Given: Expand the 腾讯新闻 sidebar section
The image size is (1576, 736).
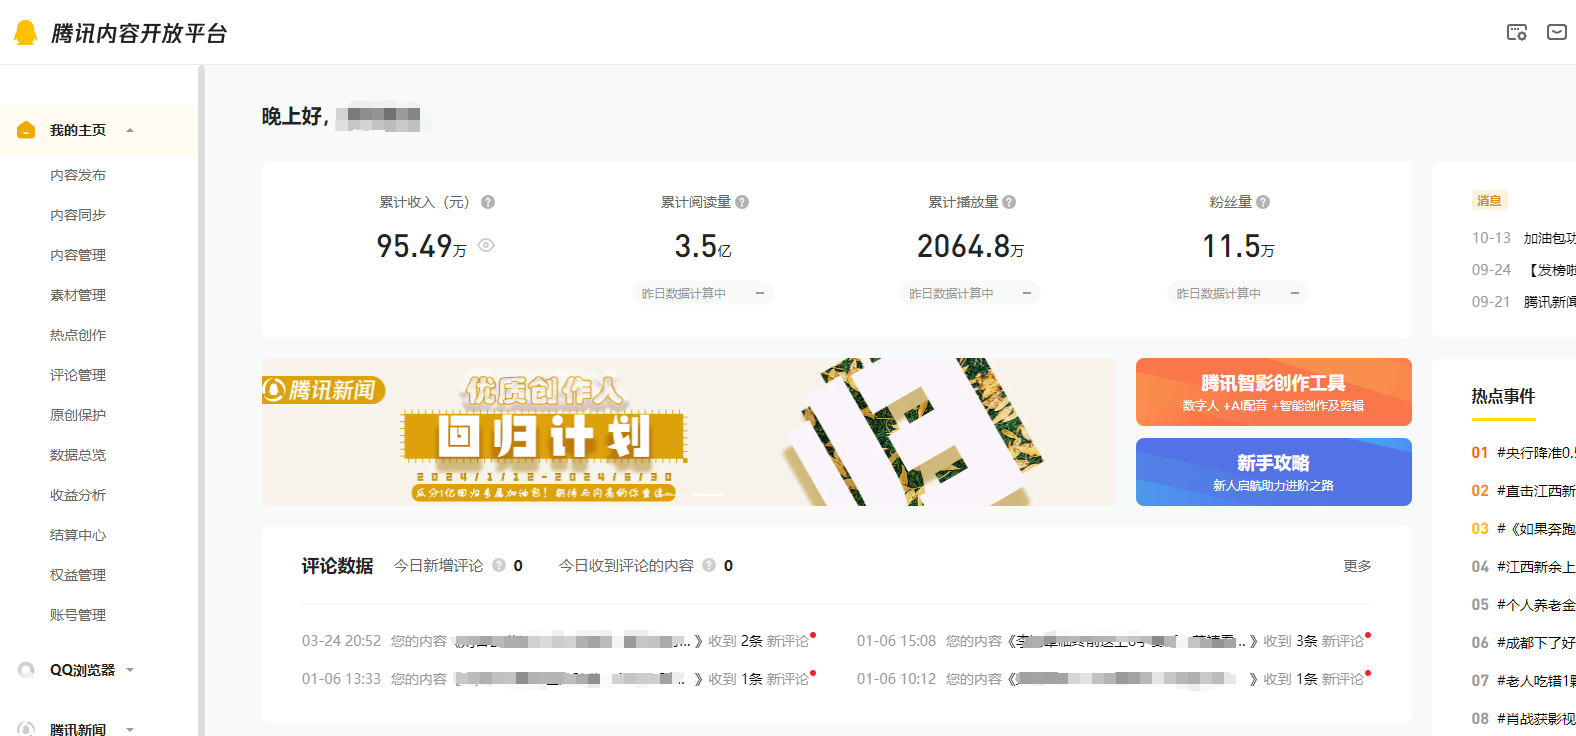Looking at the screenshot, I should (130, 729).
